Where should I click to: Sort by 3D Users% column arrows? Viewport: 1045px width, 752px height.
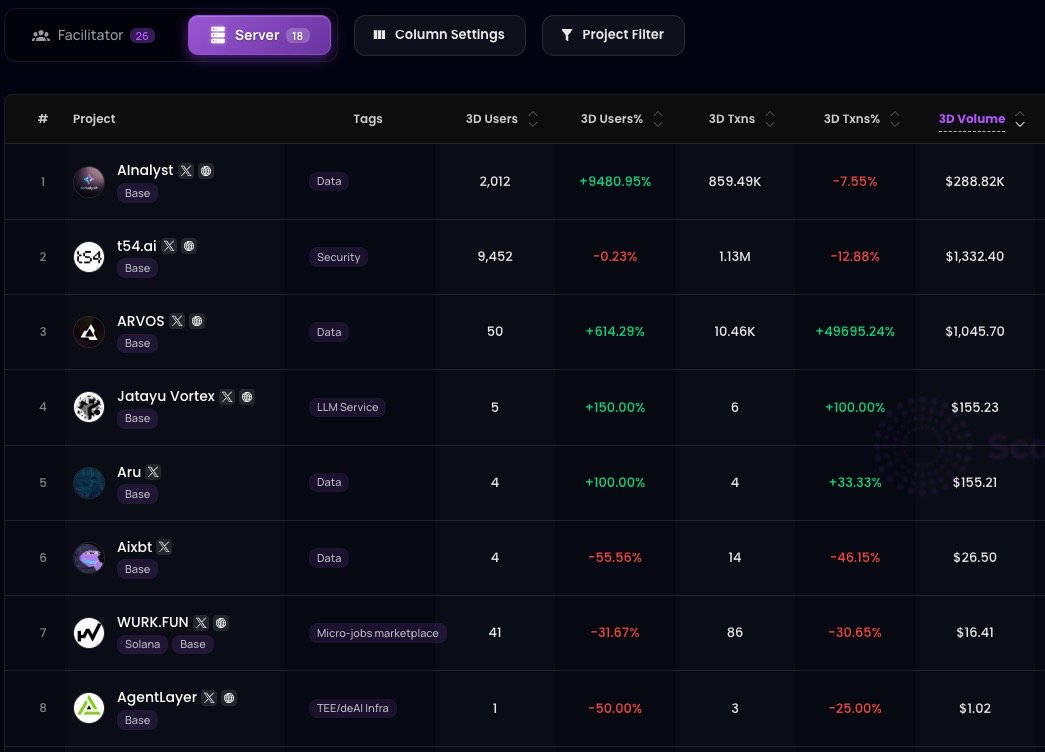[x=658, y=119]
